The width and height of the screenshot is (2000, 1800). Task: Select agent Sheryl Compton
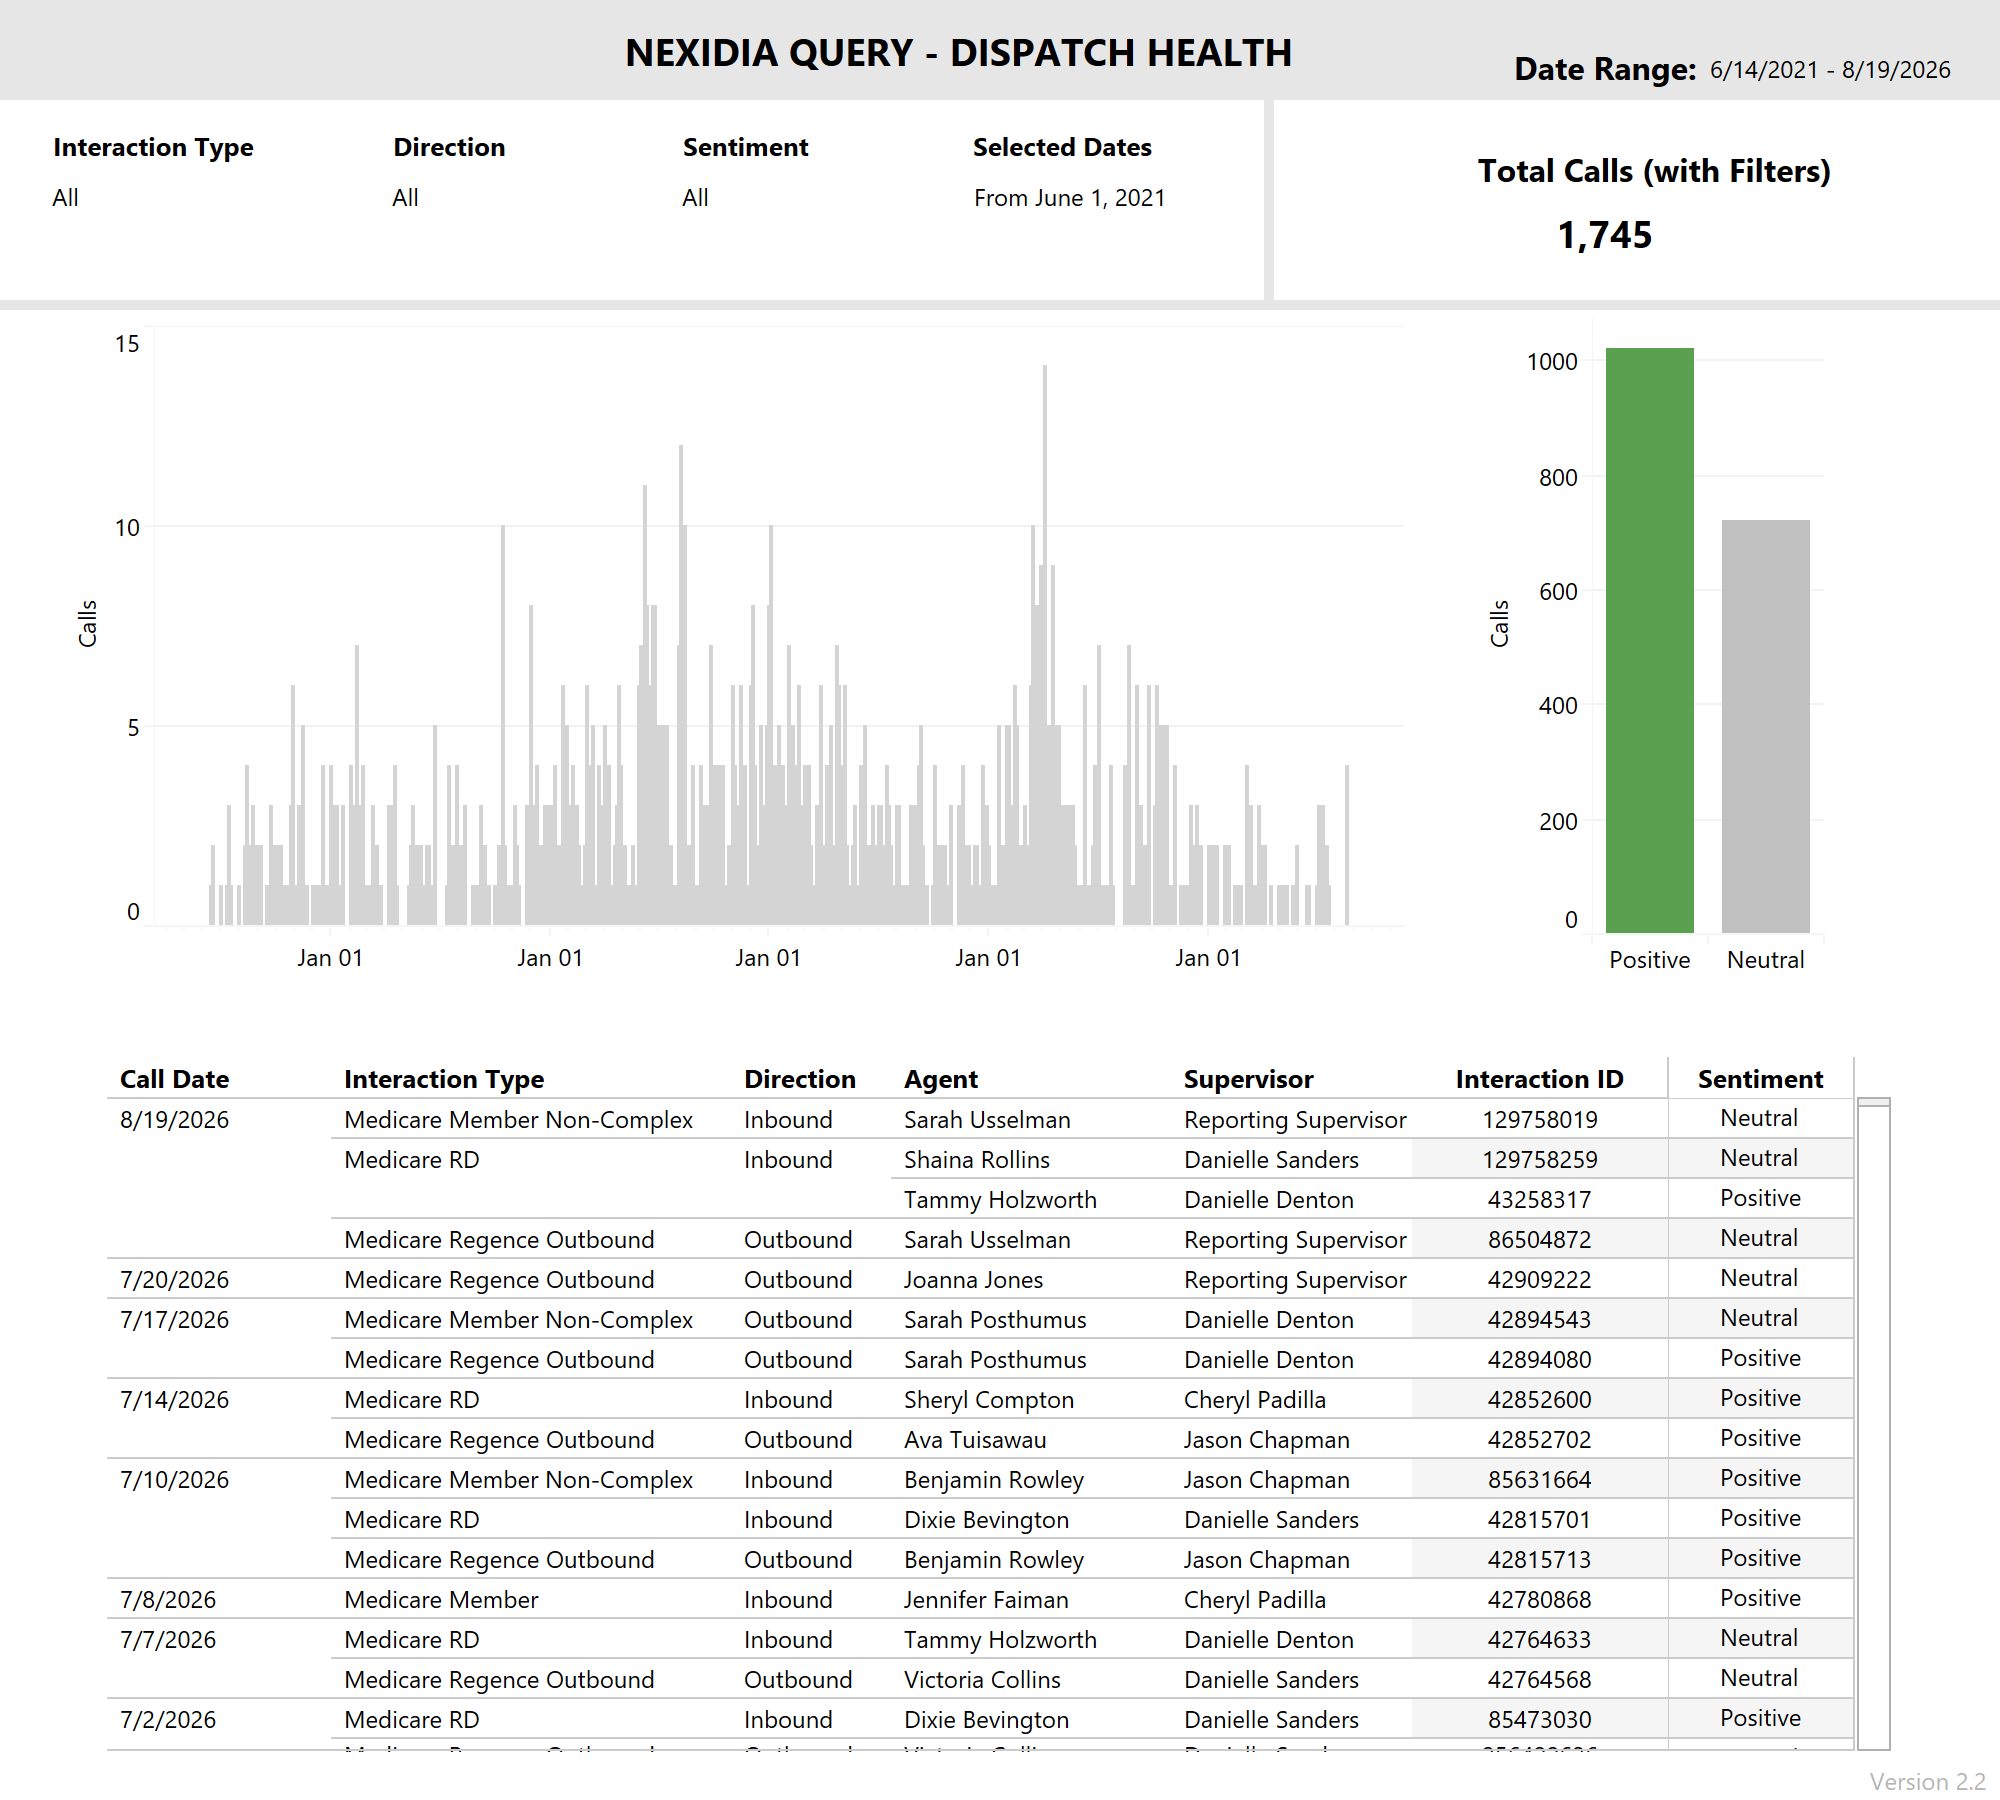[x=989, y=1399]
